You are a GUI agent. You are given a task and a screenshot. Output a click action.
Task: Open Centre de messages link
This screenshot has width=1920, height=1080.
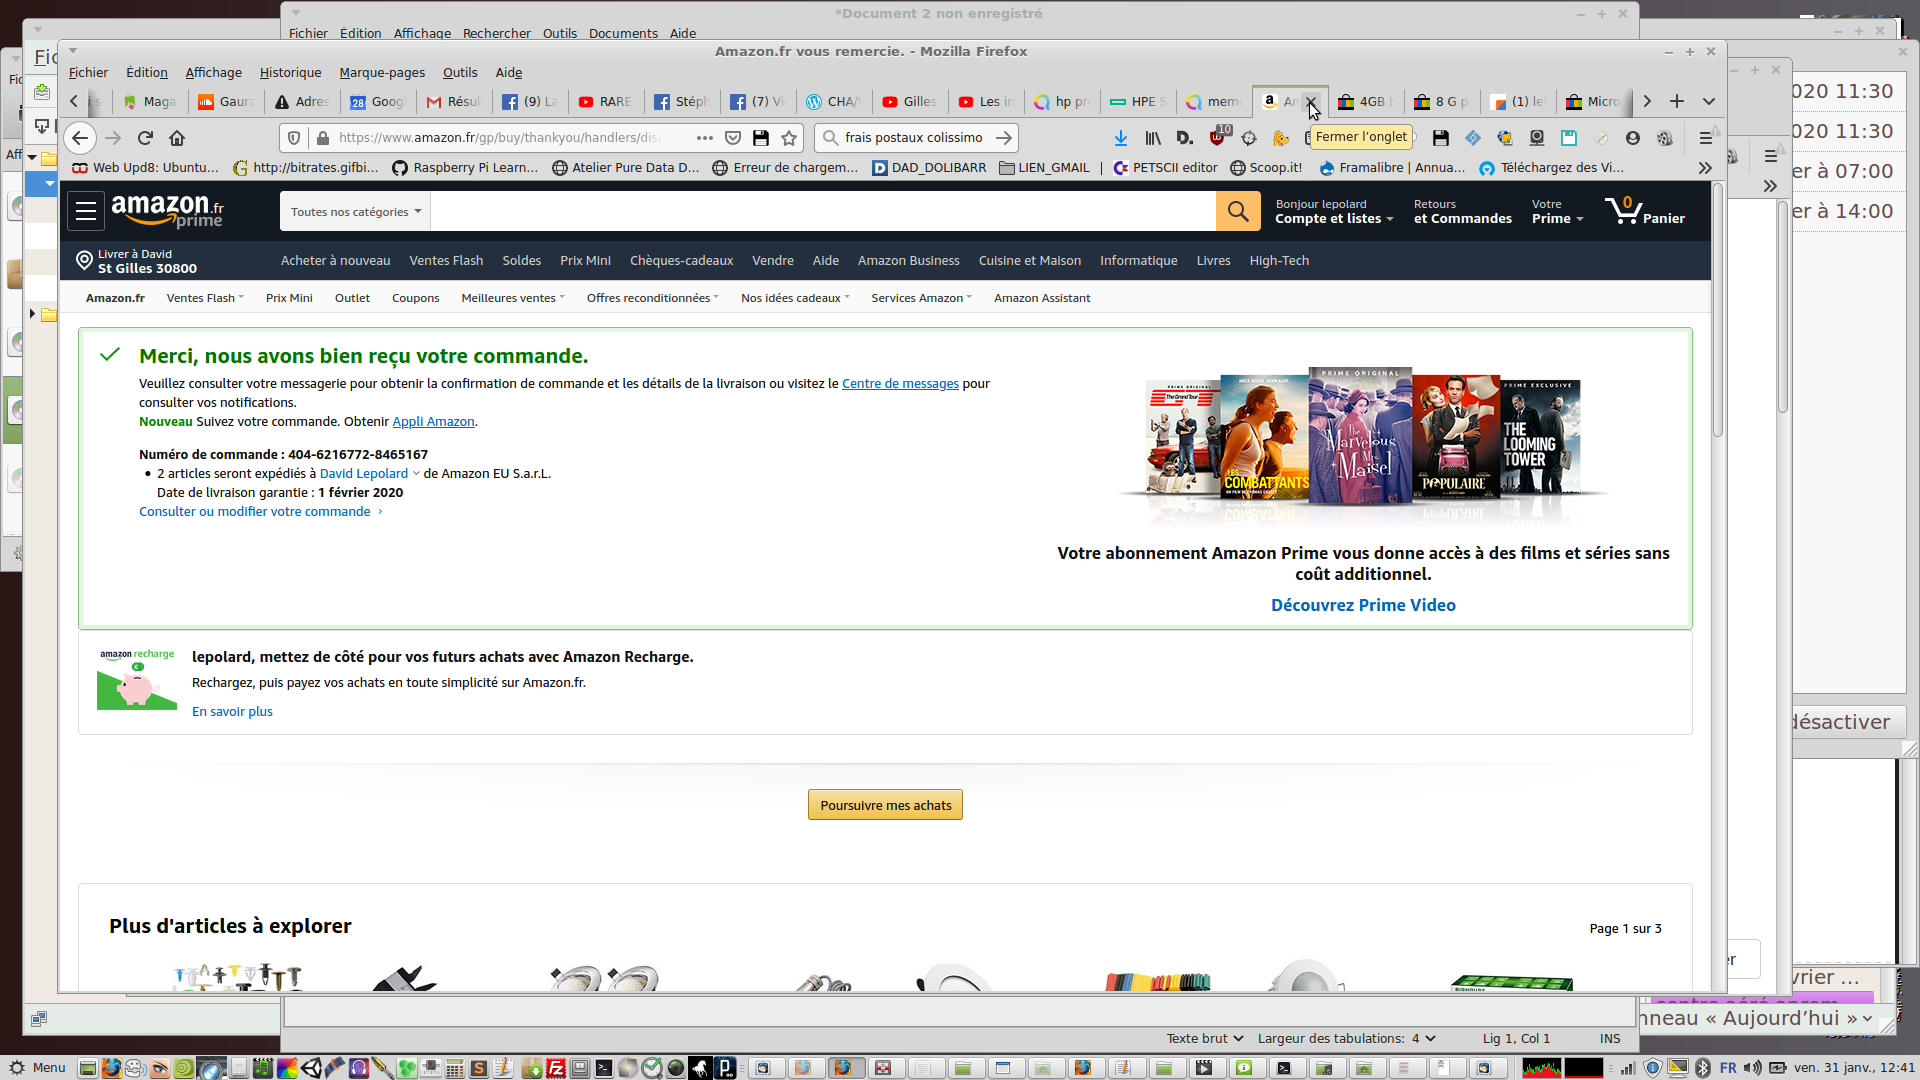point(900,383)
